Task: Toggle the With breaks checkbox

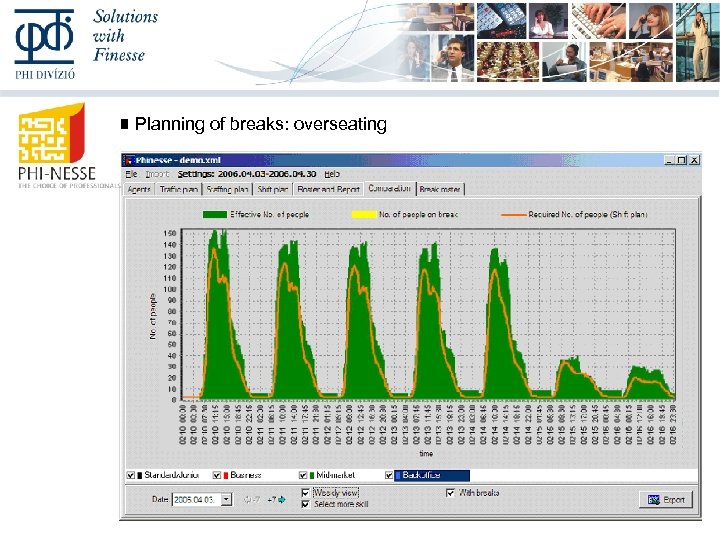Action: point(450,493)
